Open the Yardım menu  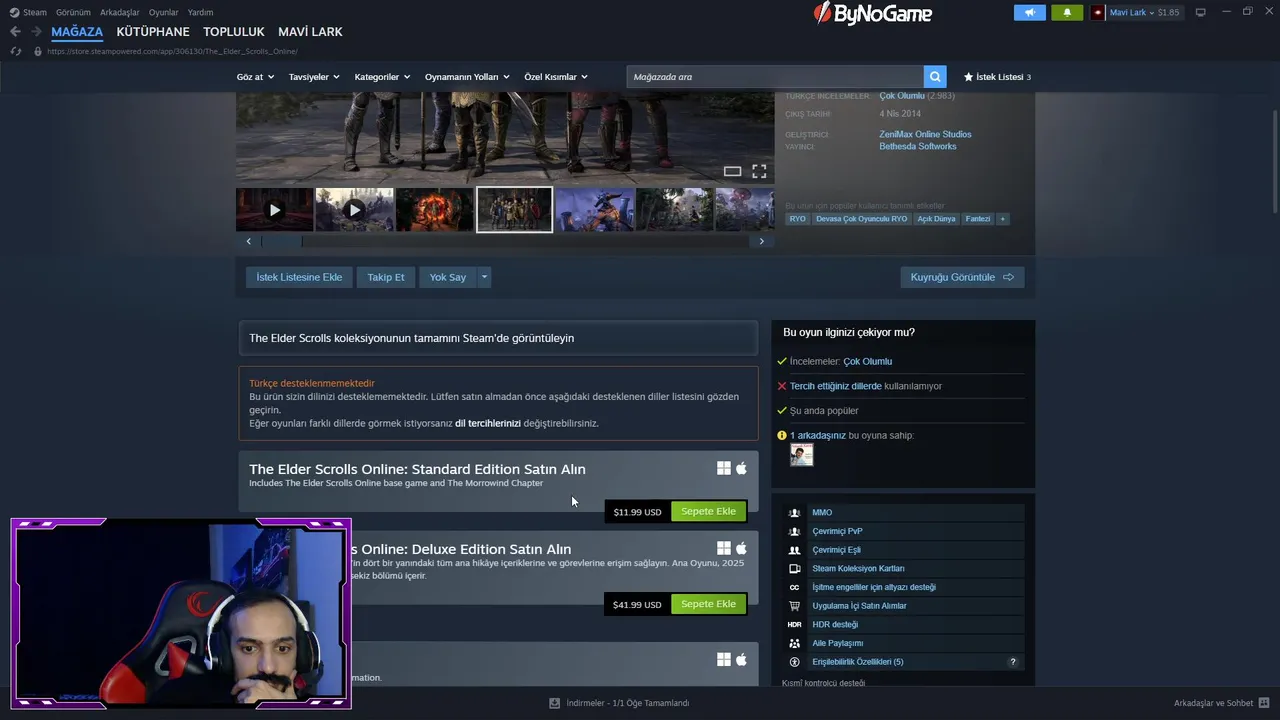200,13
